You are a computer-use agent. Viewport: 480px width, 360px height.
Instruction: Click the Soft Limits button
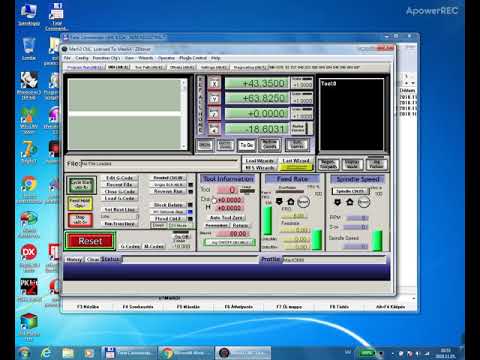tap(297, 145)
